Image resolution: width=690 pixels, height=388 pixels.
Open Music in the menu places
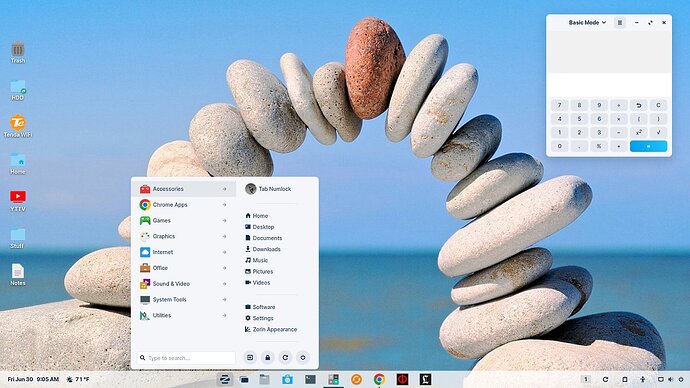(x=257, y=260)
